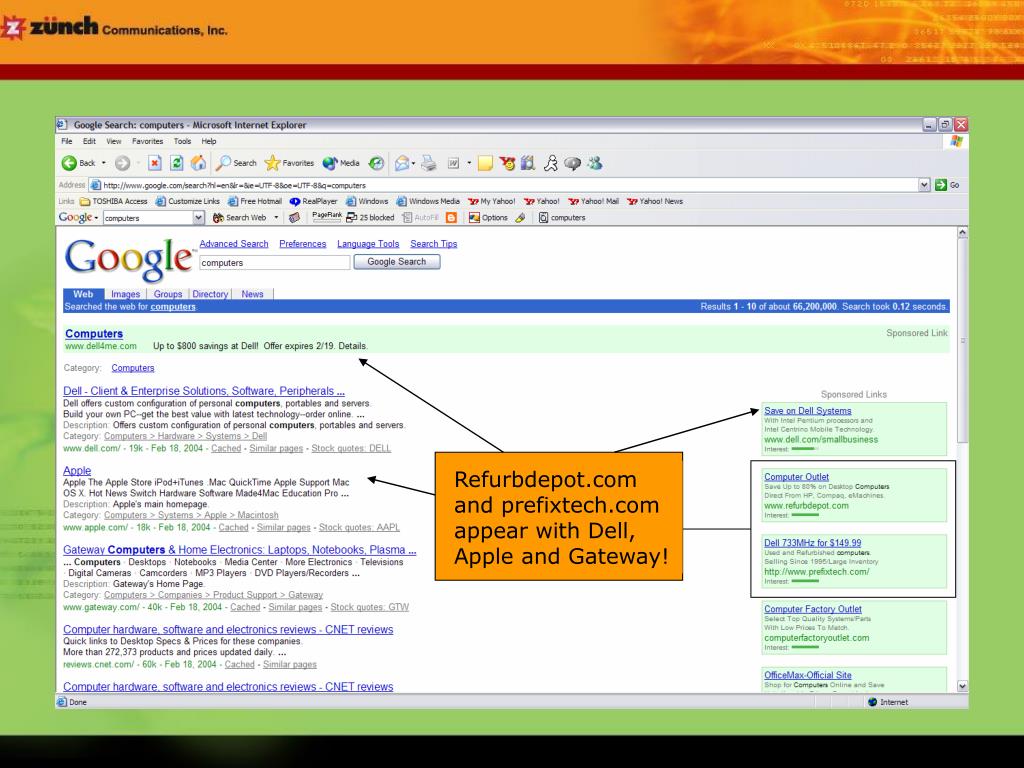
Task: Click the computers word-find toolbar button
Action: tap(562, 217)
